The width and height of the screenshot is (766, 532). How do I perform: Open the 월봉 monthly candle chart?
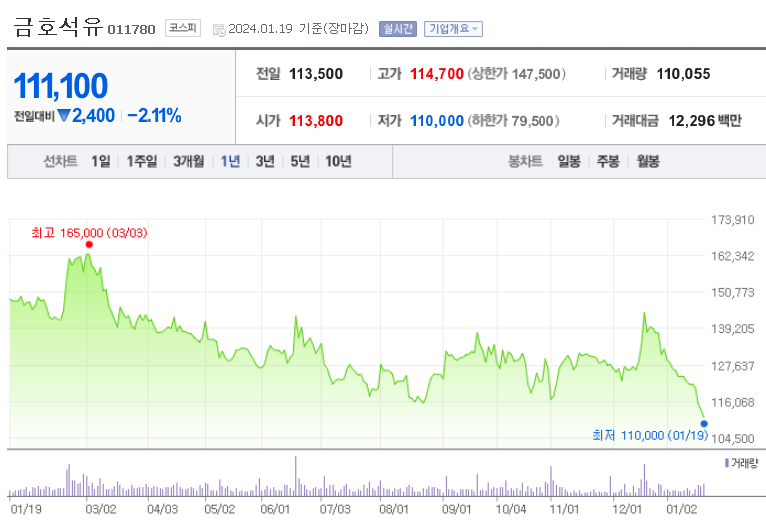[648, 161]
